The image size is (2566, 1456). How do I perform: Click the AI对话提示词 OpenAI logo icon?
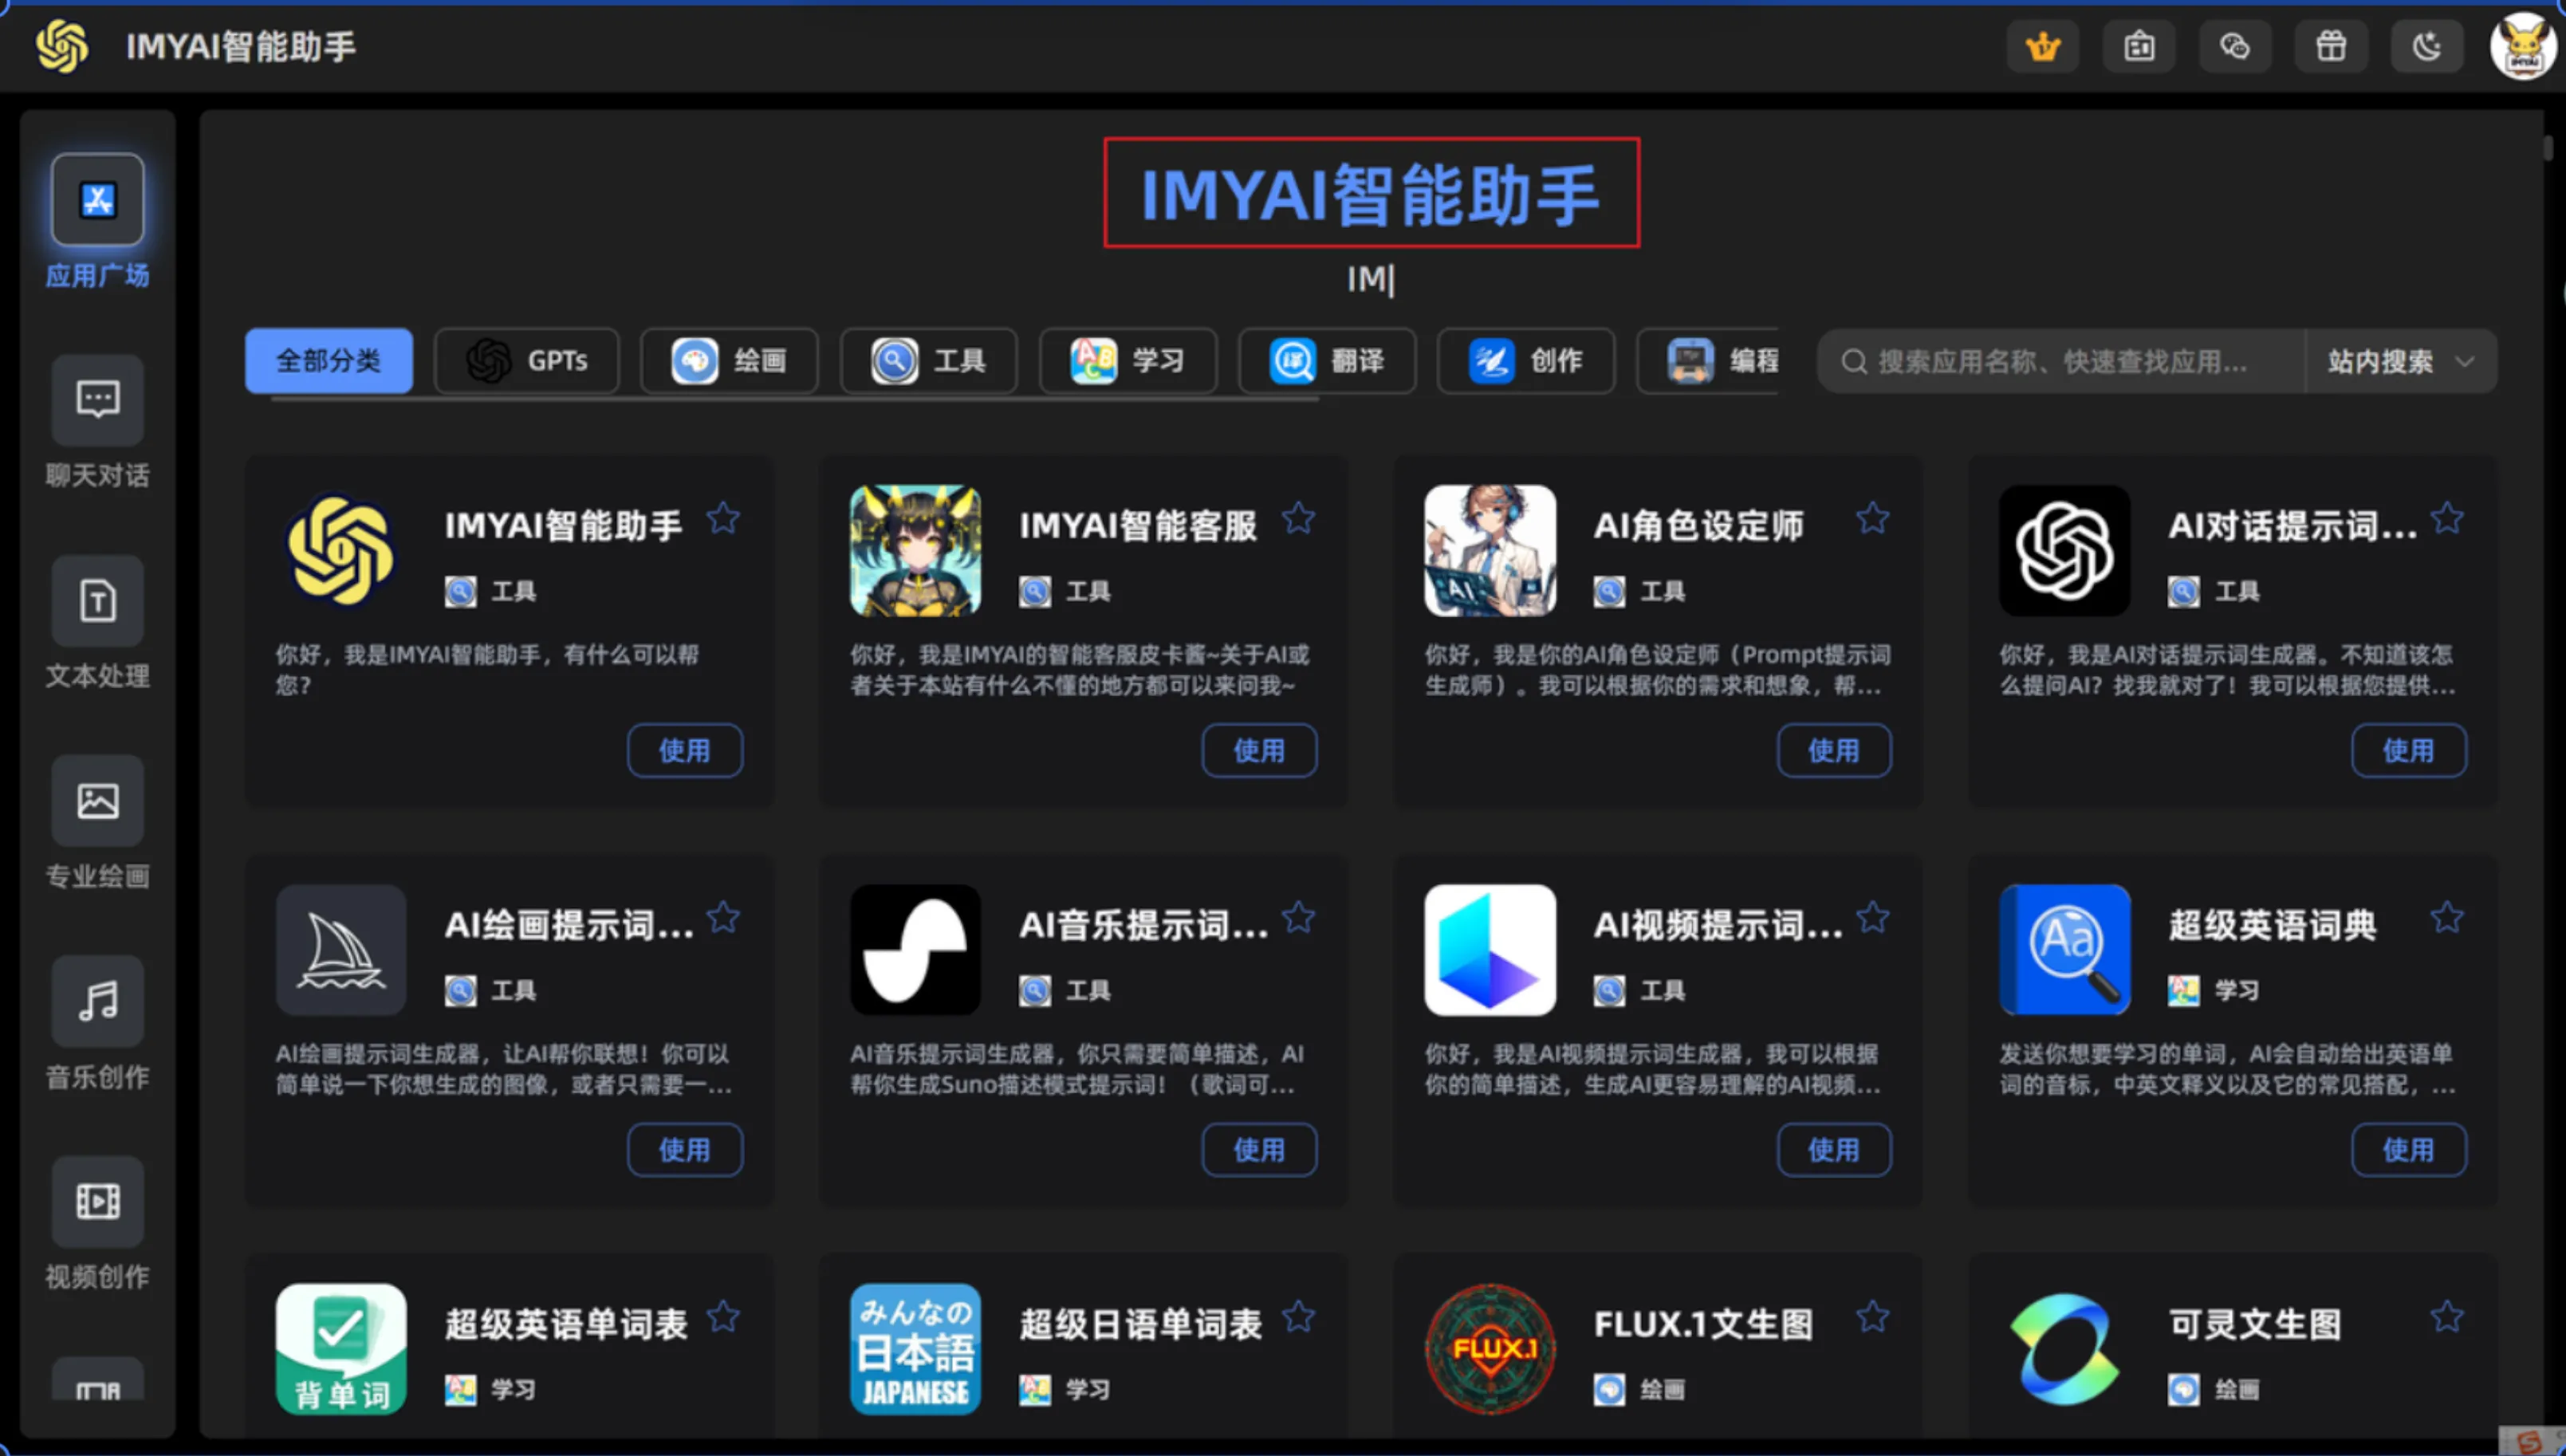tap(2064, 550)
